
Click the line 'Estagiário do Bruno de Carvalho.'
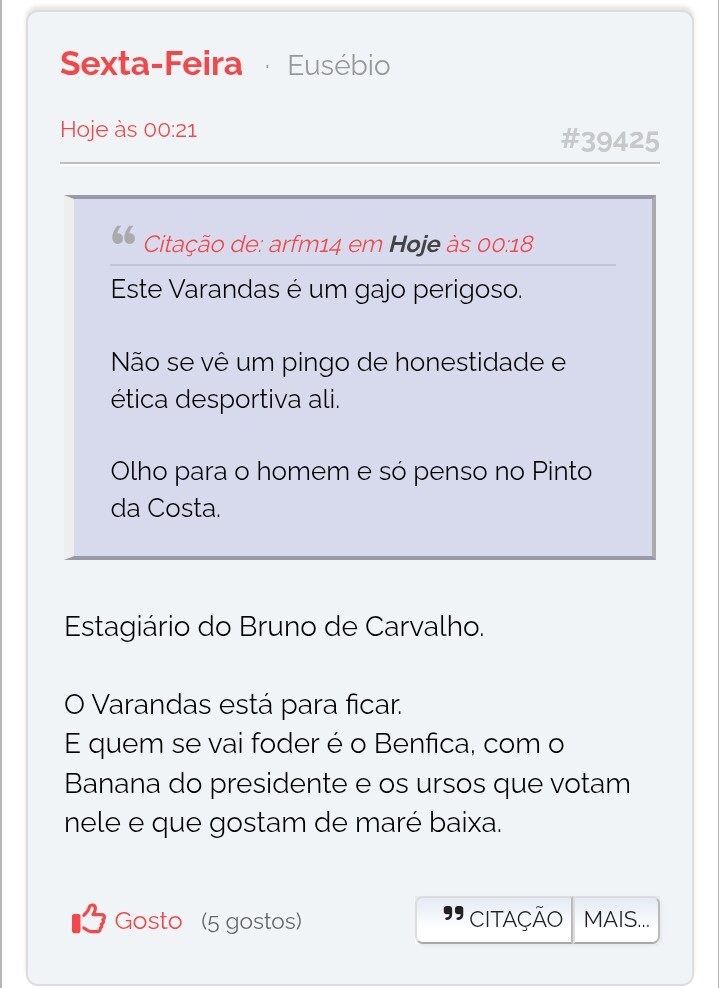pos(274,628)
